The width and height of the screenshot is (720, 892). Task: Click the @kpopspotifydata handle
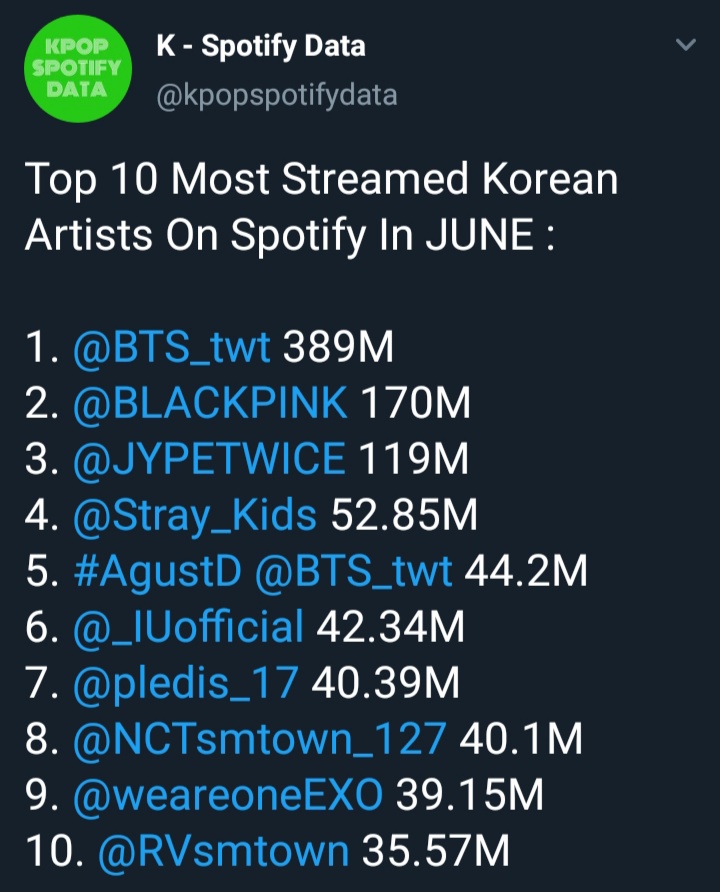click(x=277, y=96)
